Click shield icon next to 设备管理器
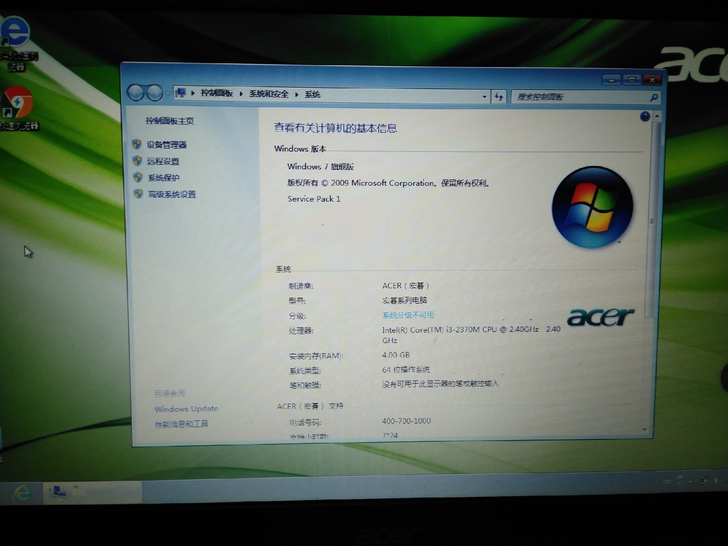The height and width of the screenshot is (546, 728). [x=136, y=144]
